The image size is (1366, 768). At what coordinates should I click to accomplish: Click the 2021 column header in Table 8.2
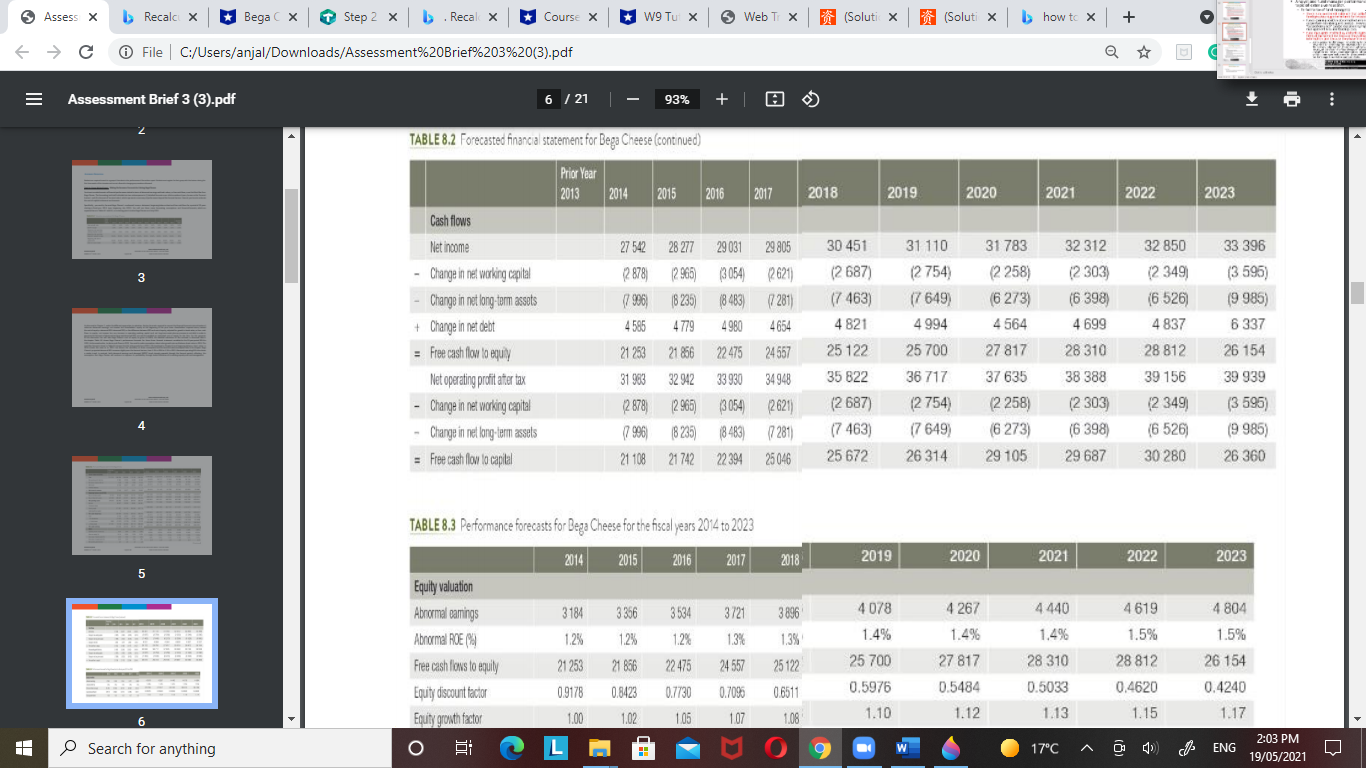coord(1061,193)
